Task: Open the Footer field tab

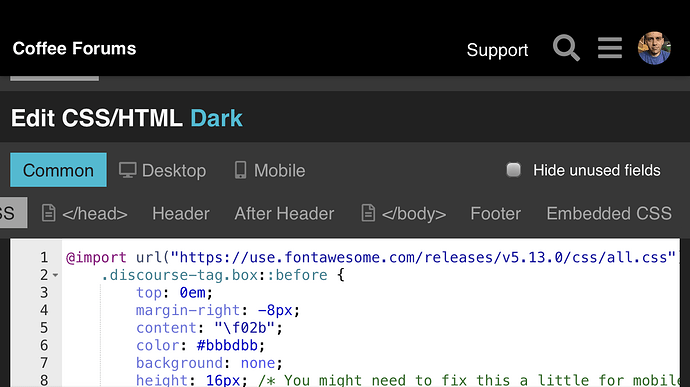Action: coord(495,214)
